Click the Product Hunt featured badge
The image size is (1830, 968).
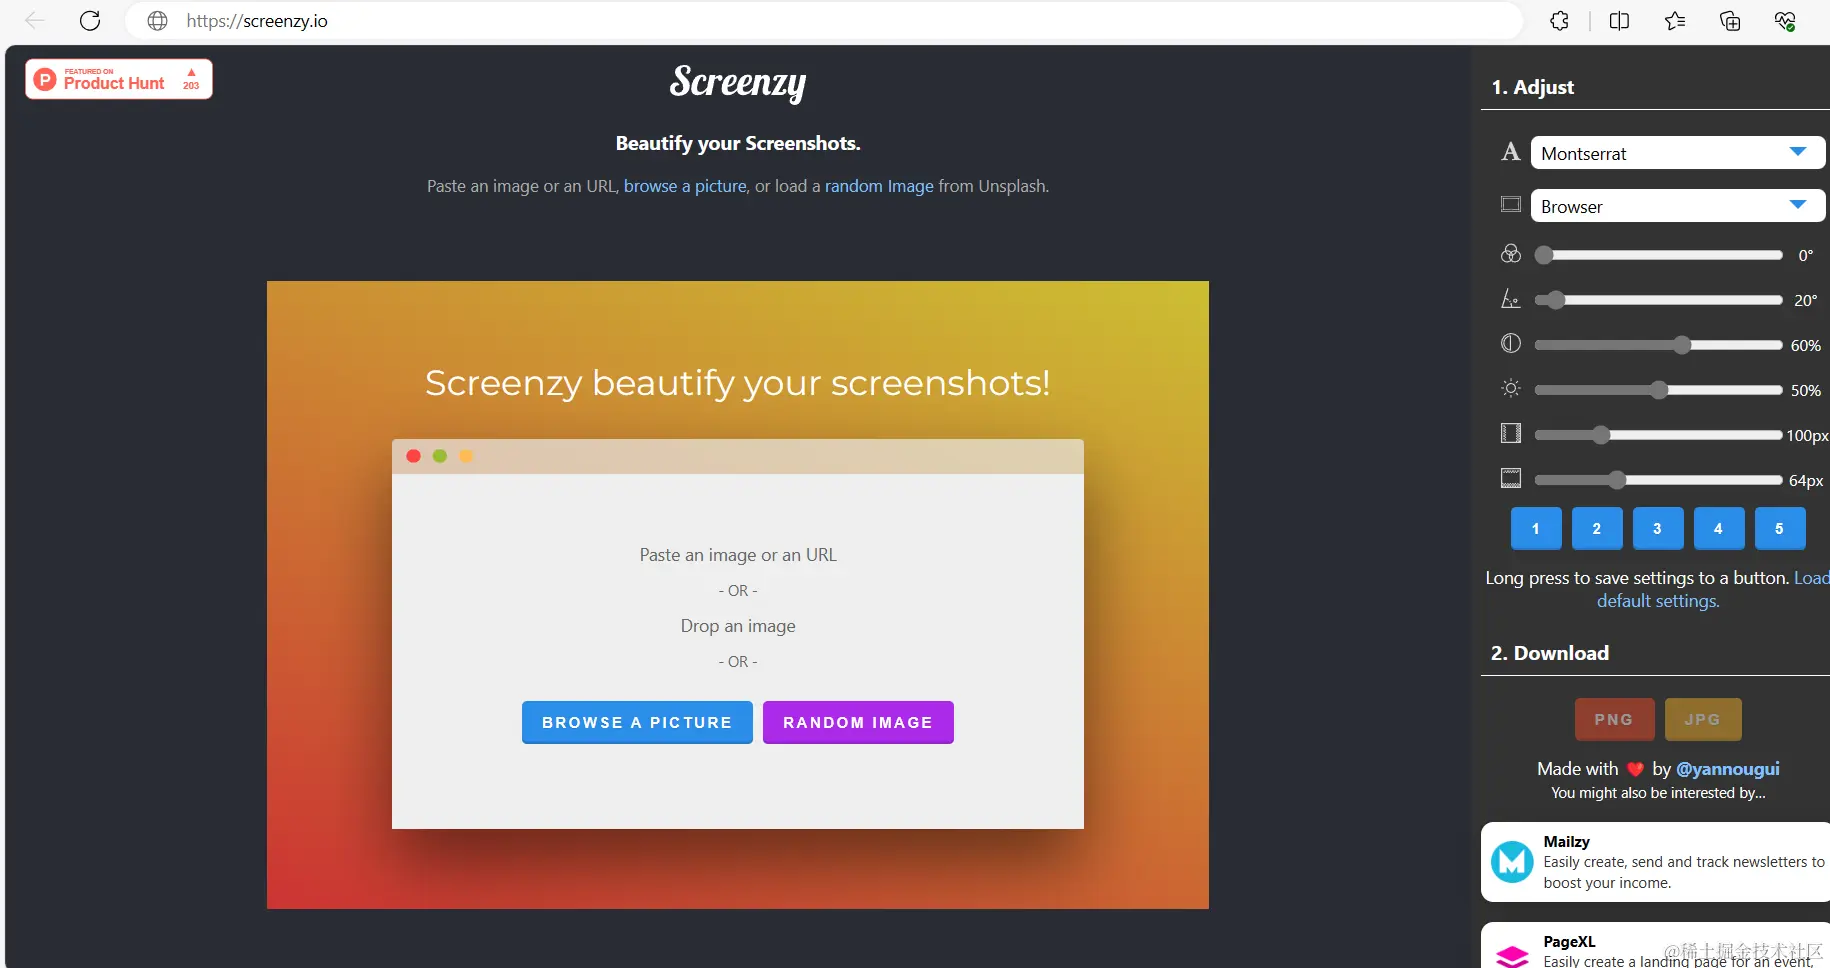coord(119,79)
